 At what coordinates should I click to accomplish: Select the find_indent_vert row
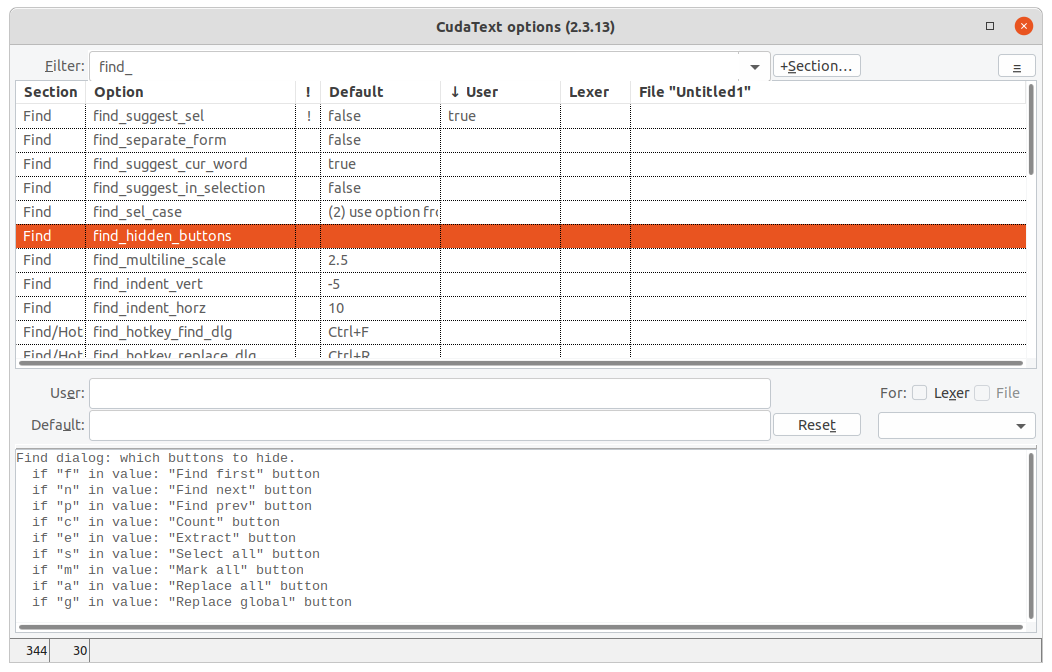521,284
